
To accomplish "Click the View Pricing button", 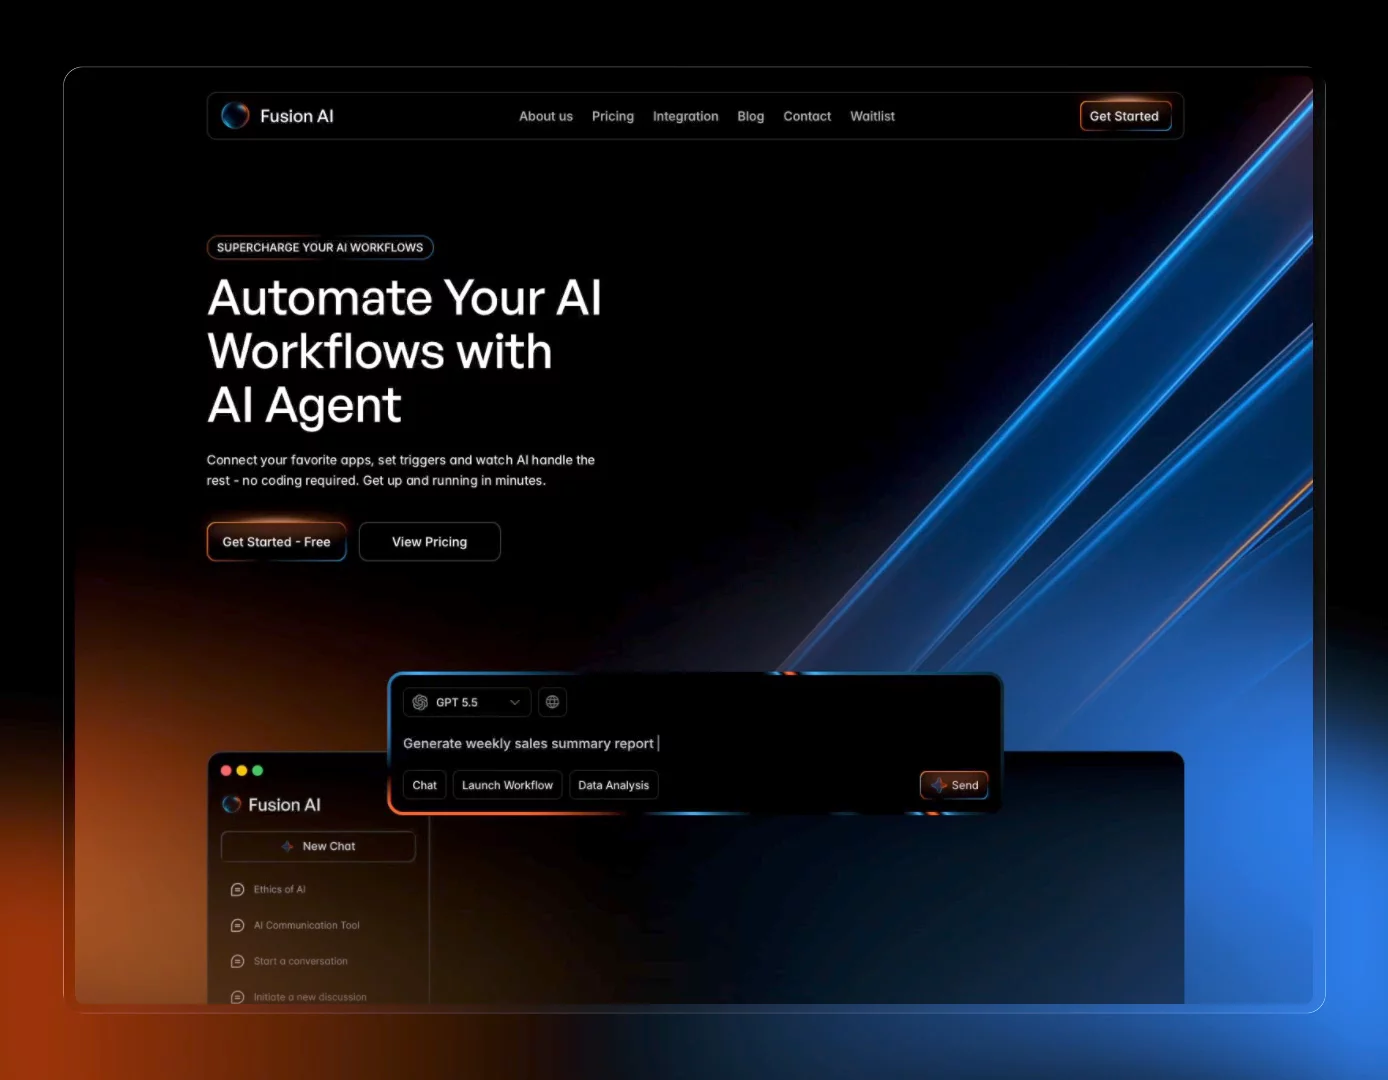I will pyautogui.click(x=430, y=541).
